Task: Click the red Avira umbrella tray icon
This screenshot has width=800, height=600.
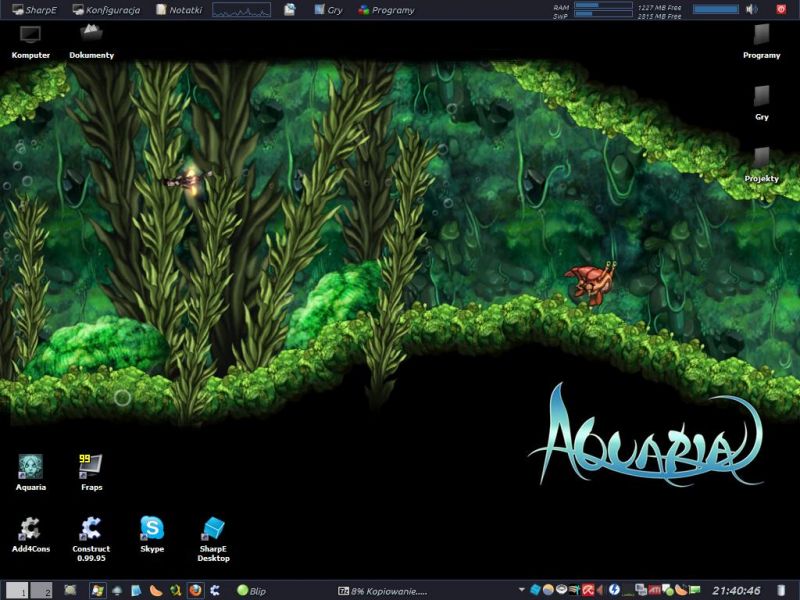Action: tap(588, 590)
